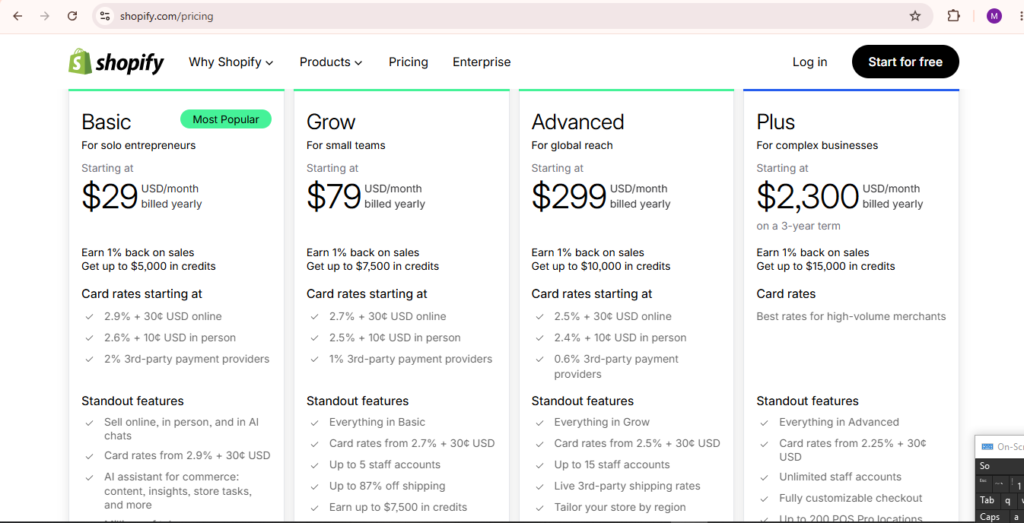The height and width of the screenshot is (523, 1024).
Task: Click "Tailor your store by region"
Action: pos(620,507)
